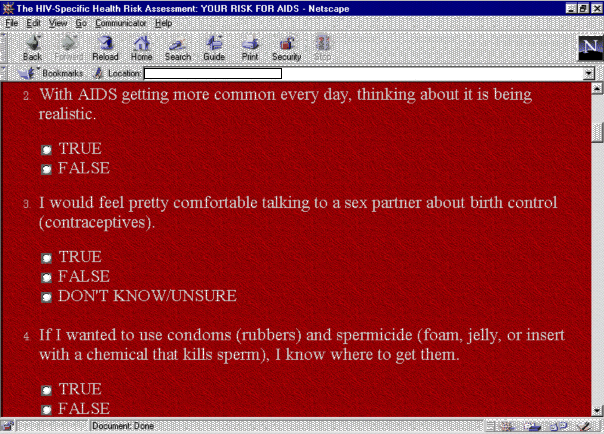The height and width of the screenshot is (434, 604).
Task: Open the Communicator menu
Action: (120, 22)
